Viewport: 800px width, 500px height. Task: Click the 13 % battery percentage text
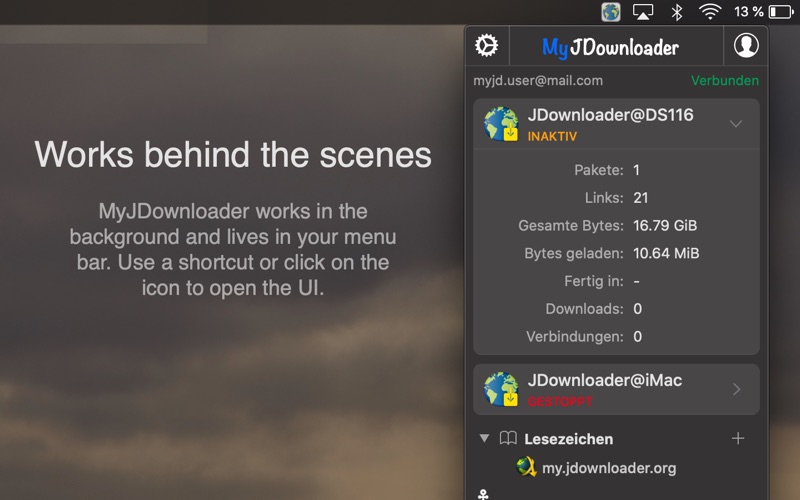(x=748, y=11)
